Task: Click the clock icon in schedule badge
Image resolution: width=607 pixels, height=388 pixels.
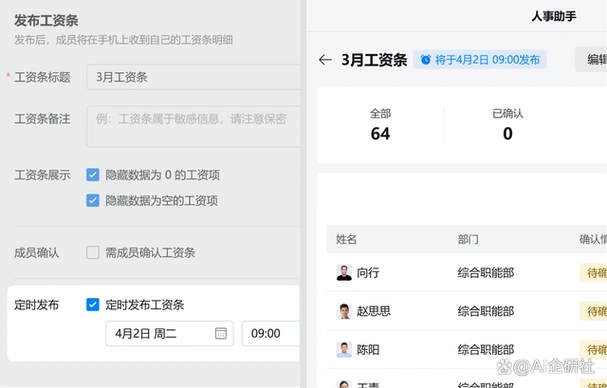Action: pos(425,60)
